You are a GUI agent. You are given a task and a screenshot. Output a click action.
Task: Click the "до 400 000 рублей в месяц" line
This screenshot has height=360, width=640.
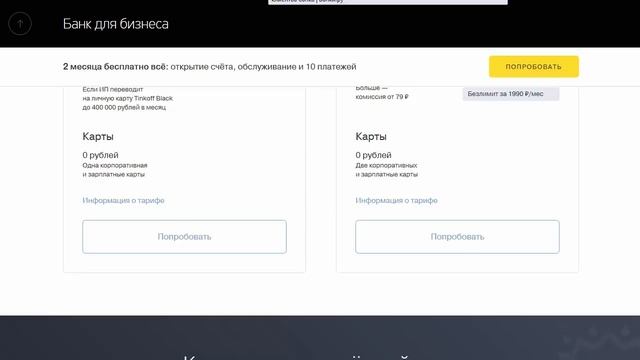124,107
